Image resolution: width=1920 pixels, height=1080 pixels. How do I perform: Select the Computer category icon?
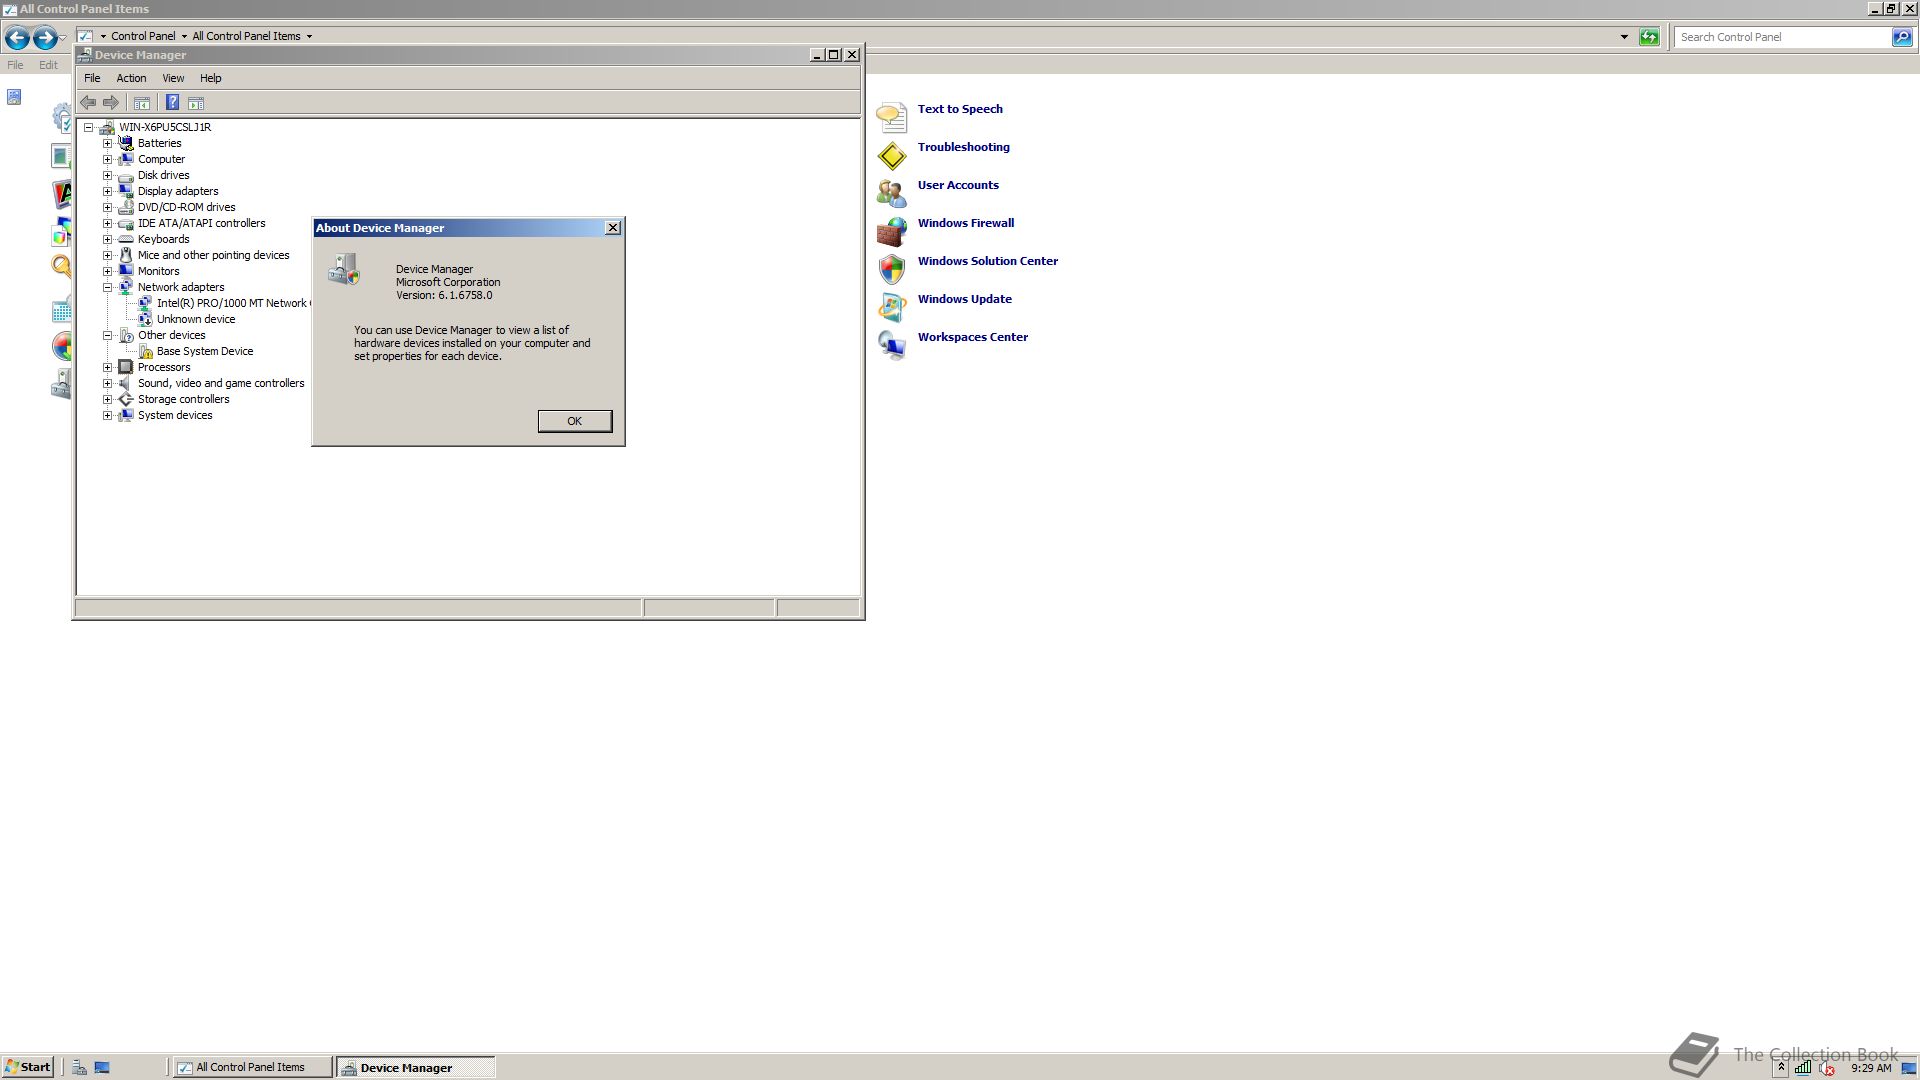pos(126,159)
